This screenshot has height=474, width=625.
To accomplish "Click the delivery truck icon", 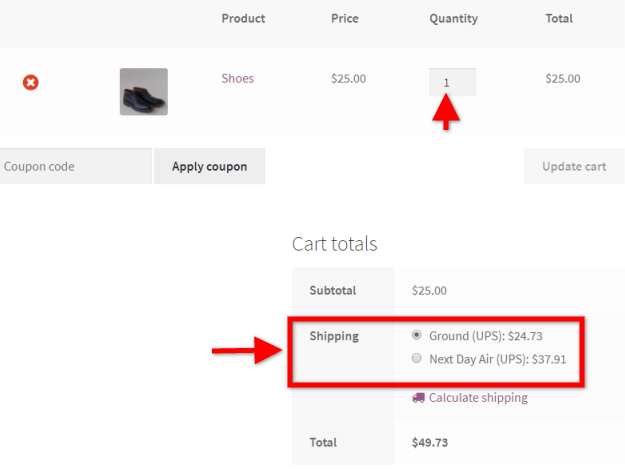I will click(x=419, y=397).
